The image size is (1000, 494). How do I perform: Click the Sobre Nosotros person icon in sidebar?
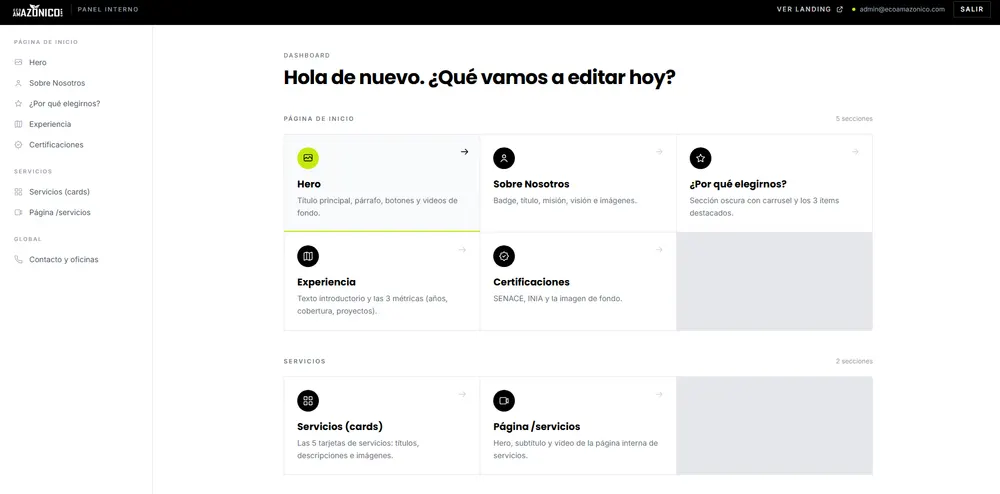tap(18, 83)
